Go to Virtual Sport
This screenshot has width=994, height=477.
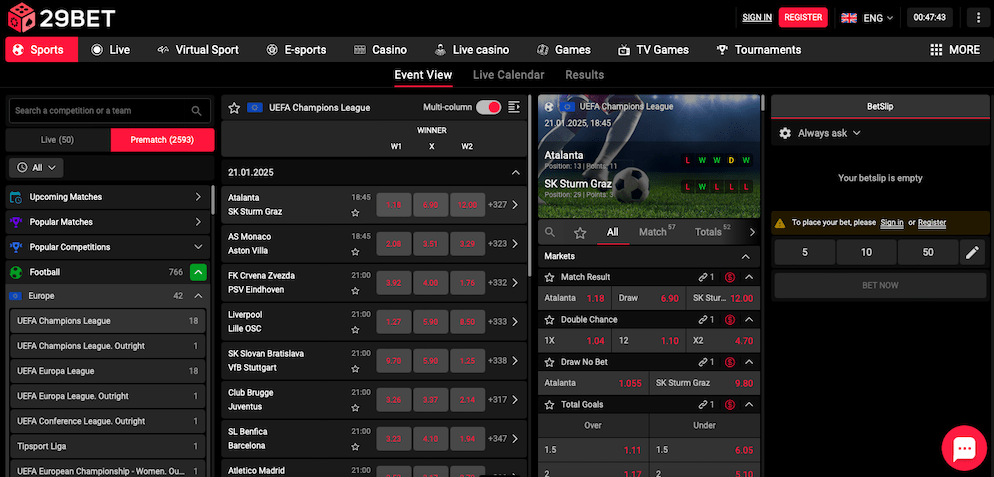(x=198, y=49)
